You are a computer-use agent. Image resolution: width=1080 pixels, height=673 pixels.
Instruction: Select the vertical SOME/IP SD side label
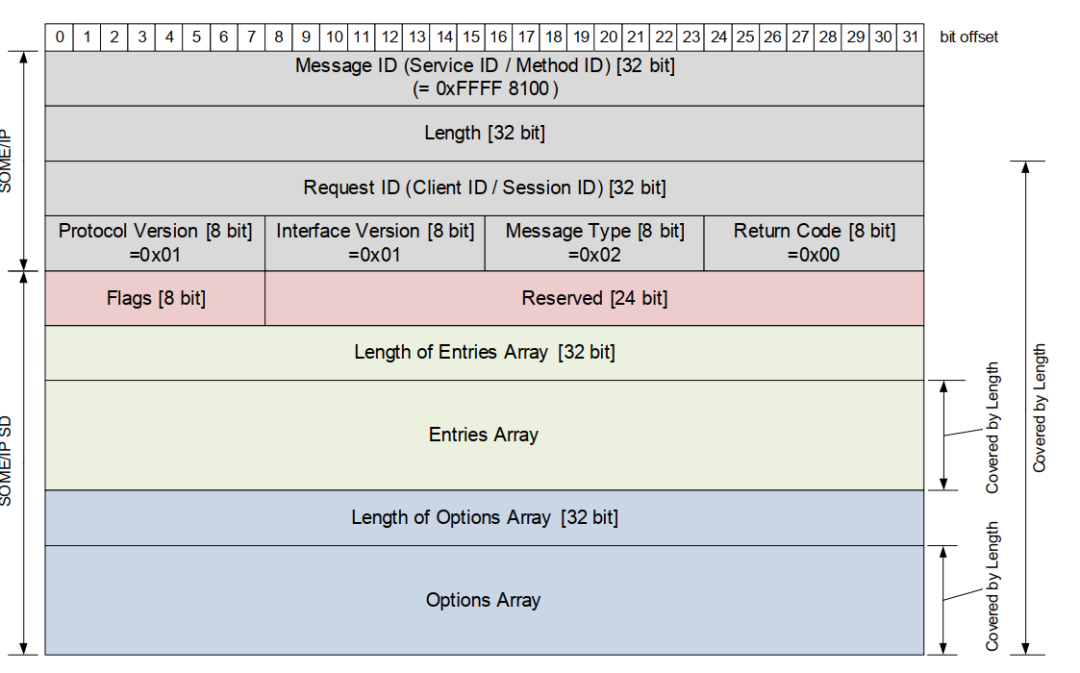[8, 462]
